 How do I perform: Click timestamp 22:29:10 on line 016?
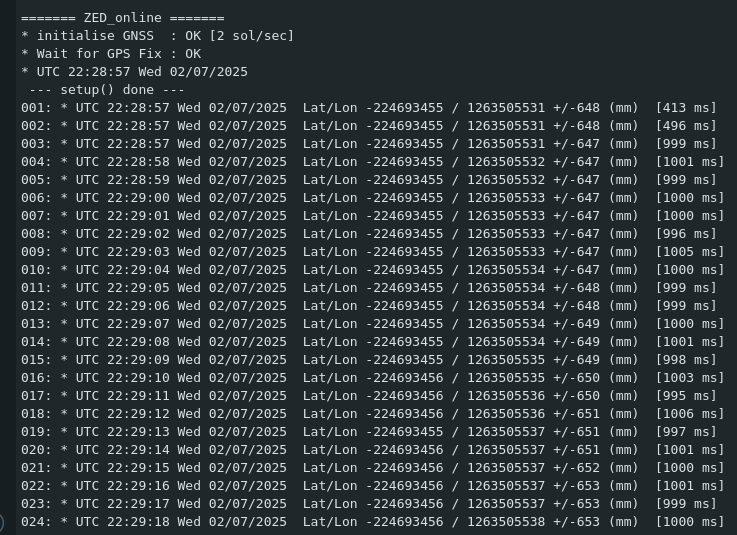[x=138, y=378]
